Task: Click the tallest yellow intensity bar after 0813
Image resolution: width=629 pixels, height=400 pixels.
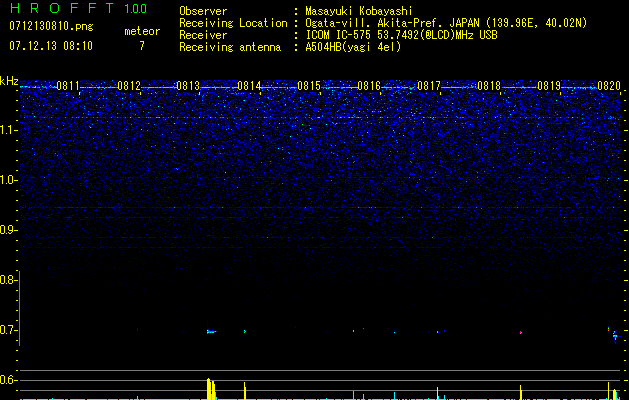Action: 209,389
